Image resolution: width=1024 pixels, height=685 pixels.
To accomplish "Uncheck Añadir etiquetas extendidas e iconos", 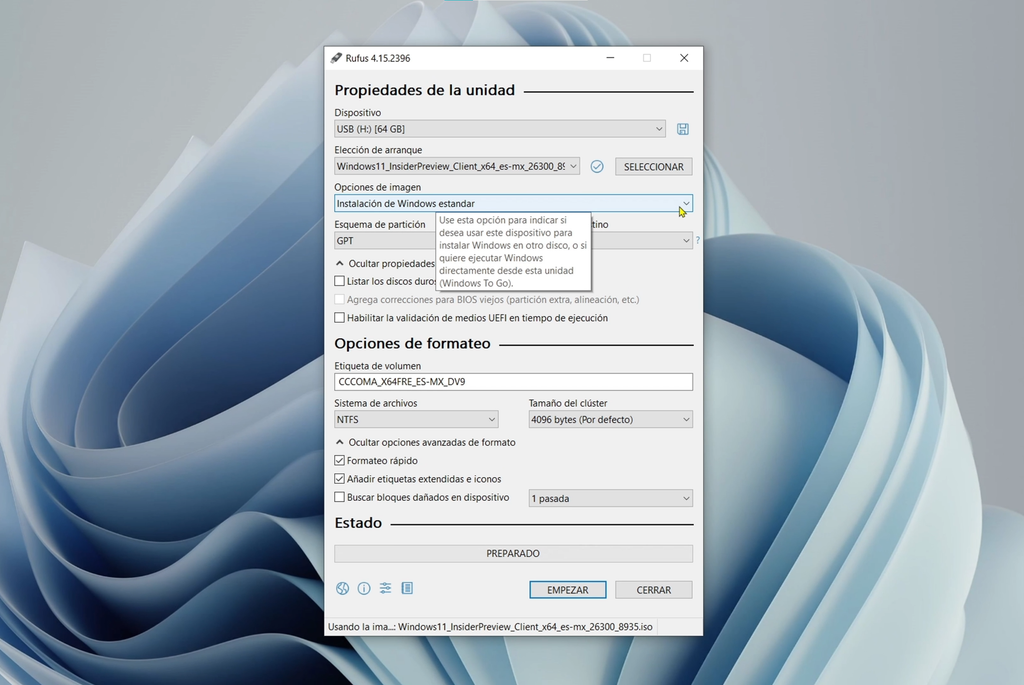I will click(340, 479).
